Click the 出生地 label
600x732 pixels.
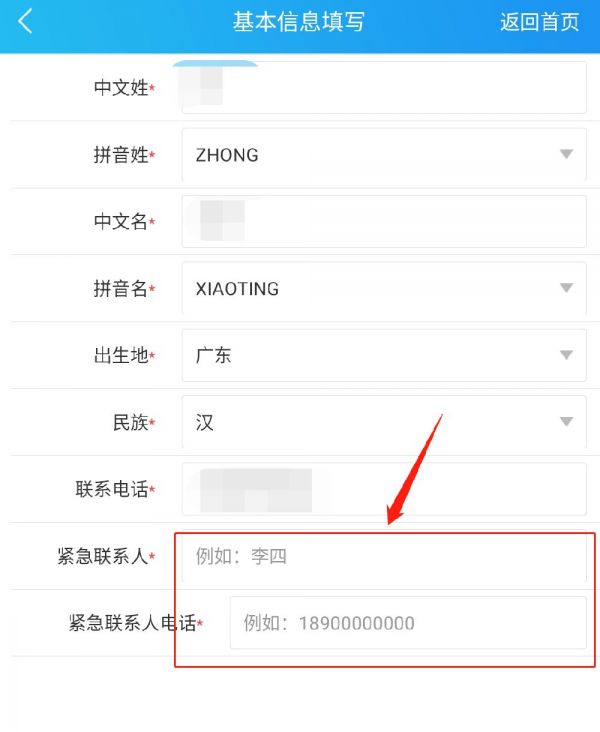point(121,355)
